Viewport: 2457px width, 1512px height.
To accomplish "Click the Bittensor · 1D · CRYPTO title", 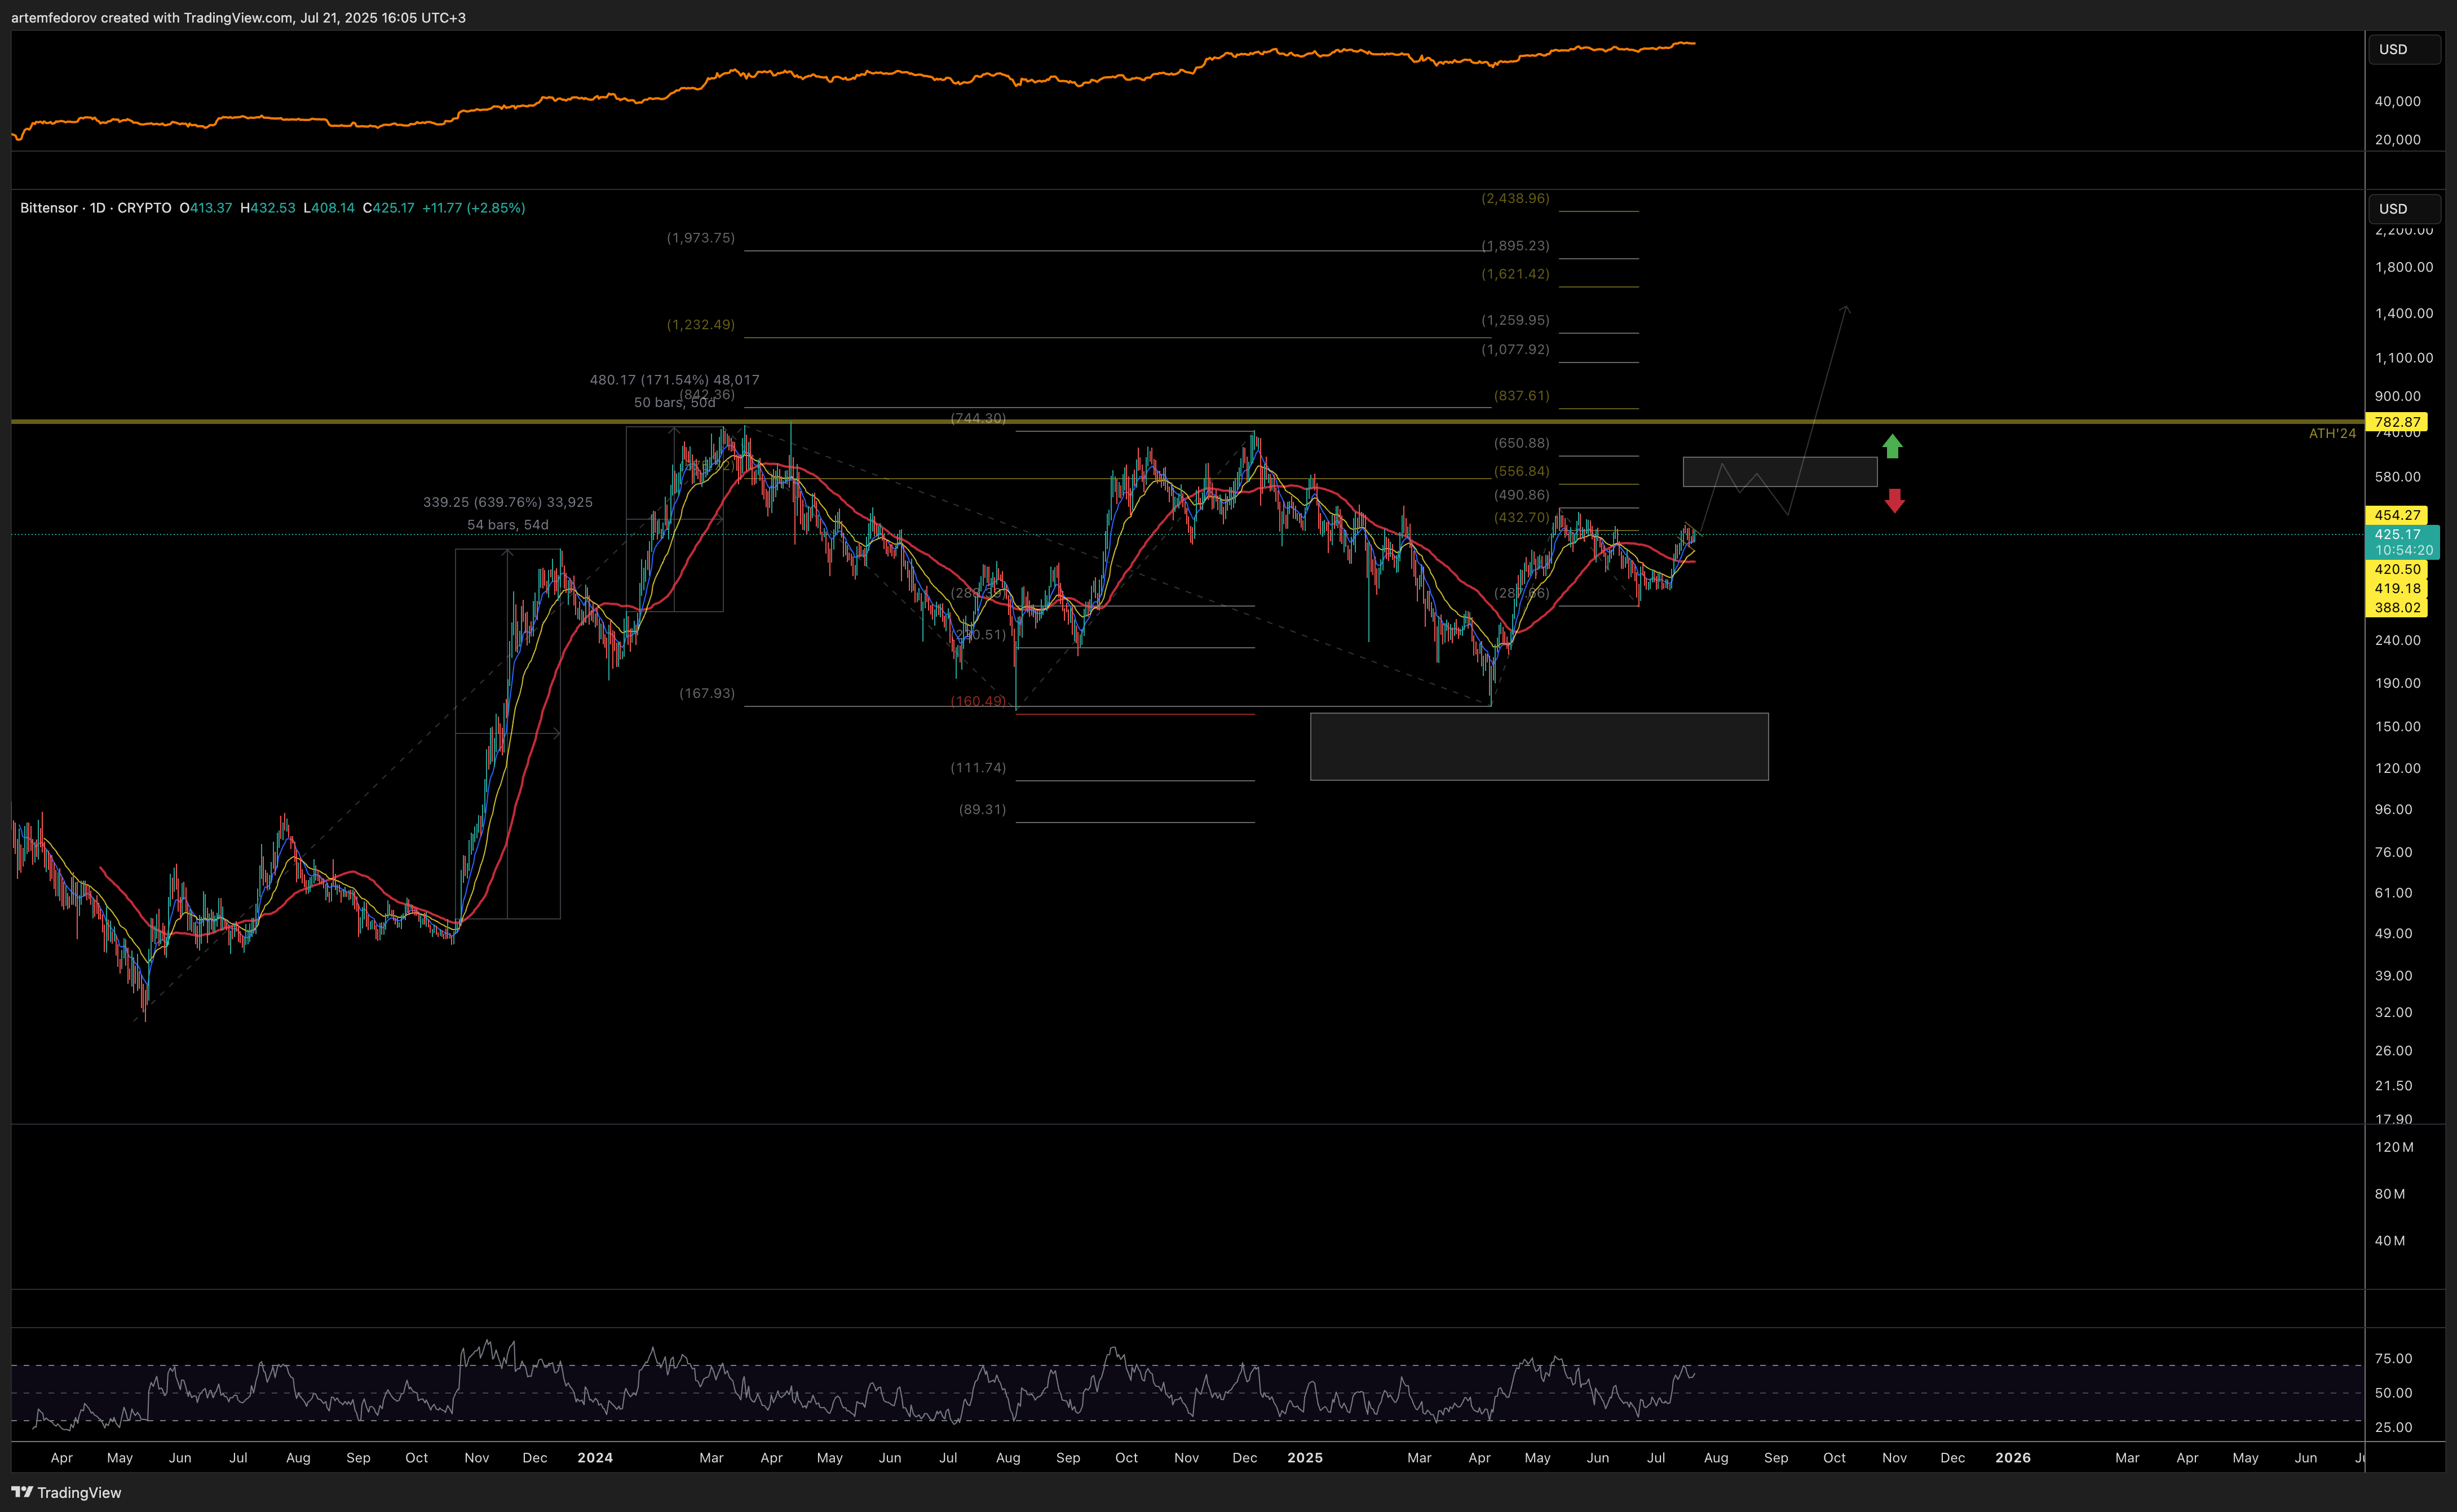I will click(x=96, y=208).
